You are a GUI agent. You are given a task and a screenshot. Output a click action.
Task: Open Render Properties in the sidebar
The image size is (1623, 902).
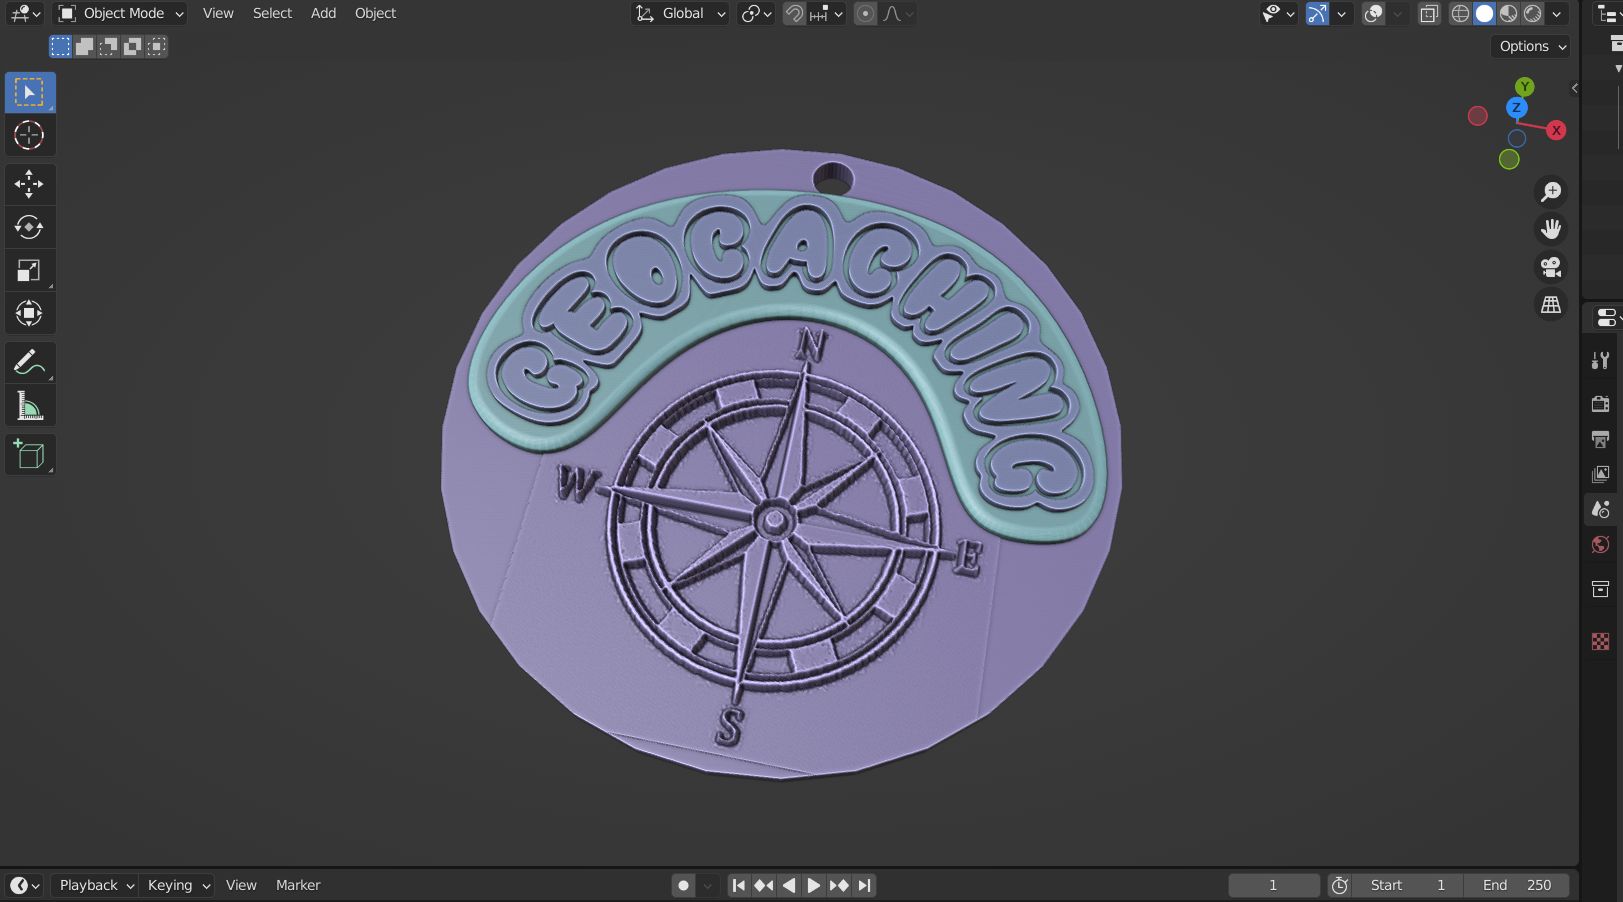point(1599,403)
